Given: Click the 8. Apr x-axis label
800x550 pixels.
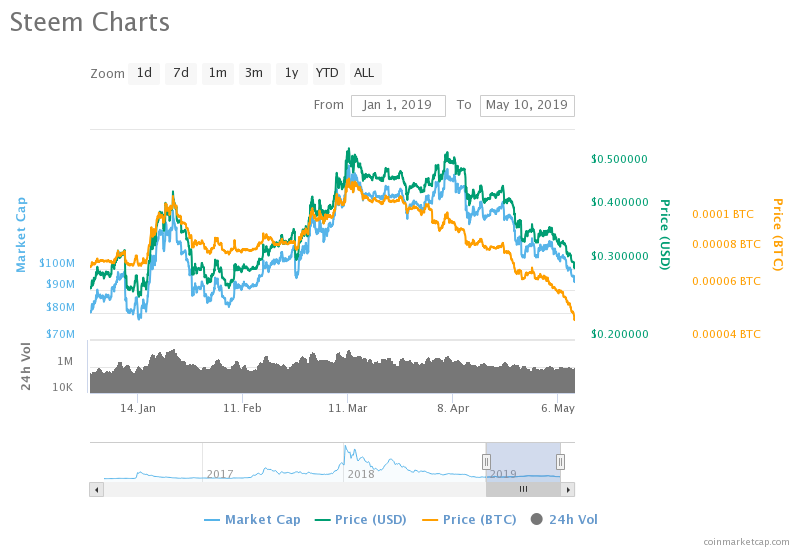Looking at the screenshot, I should coord(453,408).
